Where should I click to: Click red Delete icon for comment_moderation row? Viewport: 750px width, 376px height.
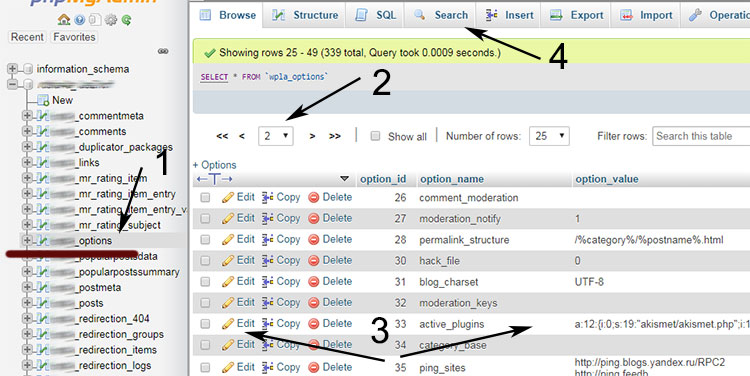point(314,198)
